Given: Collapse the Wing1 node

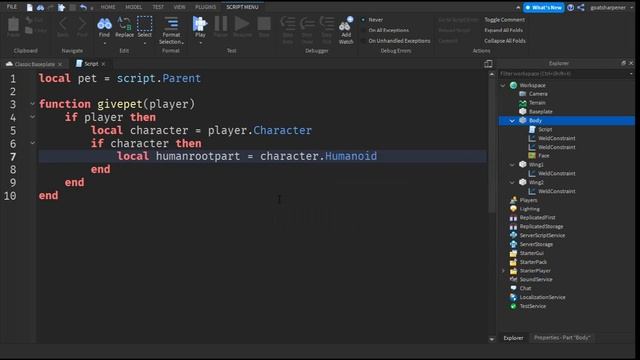Looking at the screenshot, I should [512, 164].
